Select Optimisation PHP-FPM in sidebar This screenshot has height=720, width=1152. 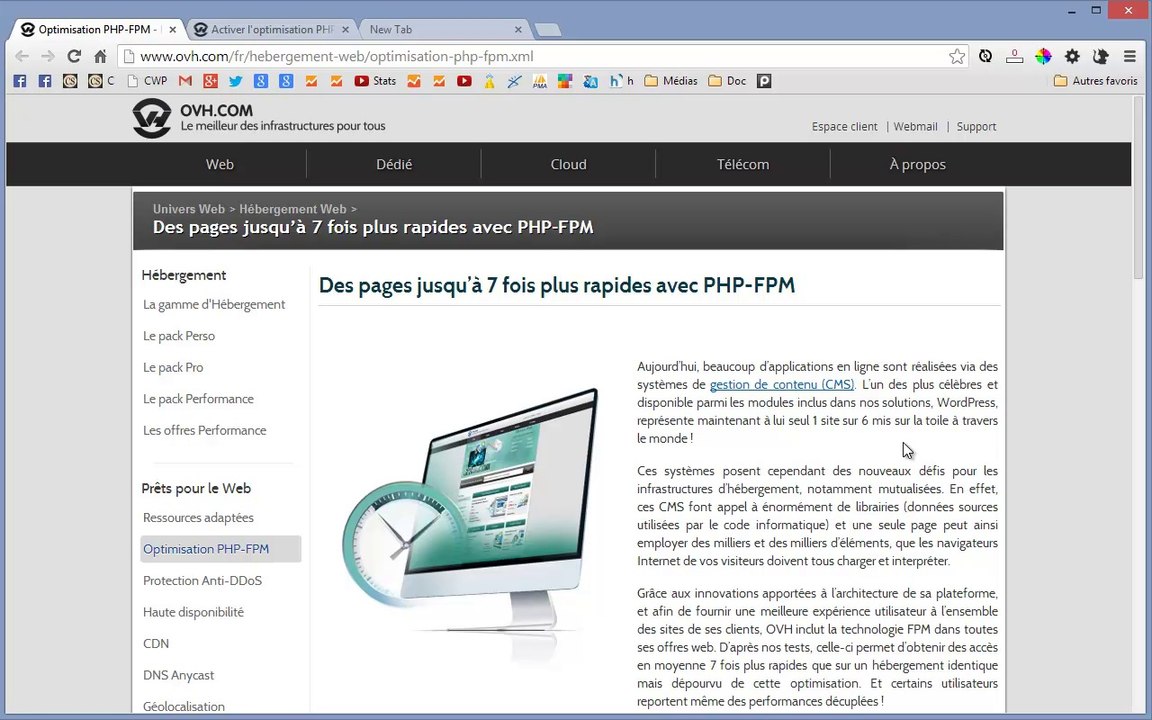[x=220, y=549]
